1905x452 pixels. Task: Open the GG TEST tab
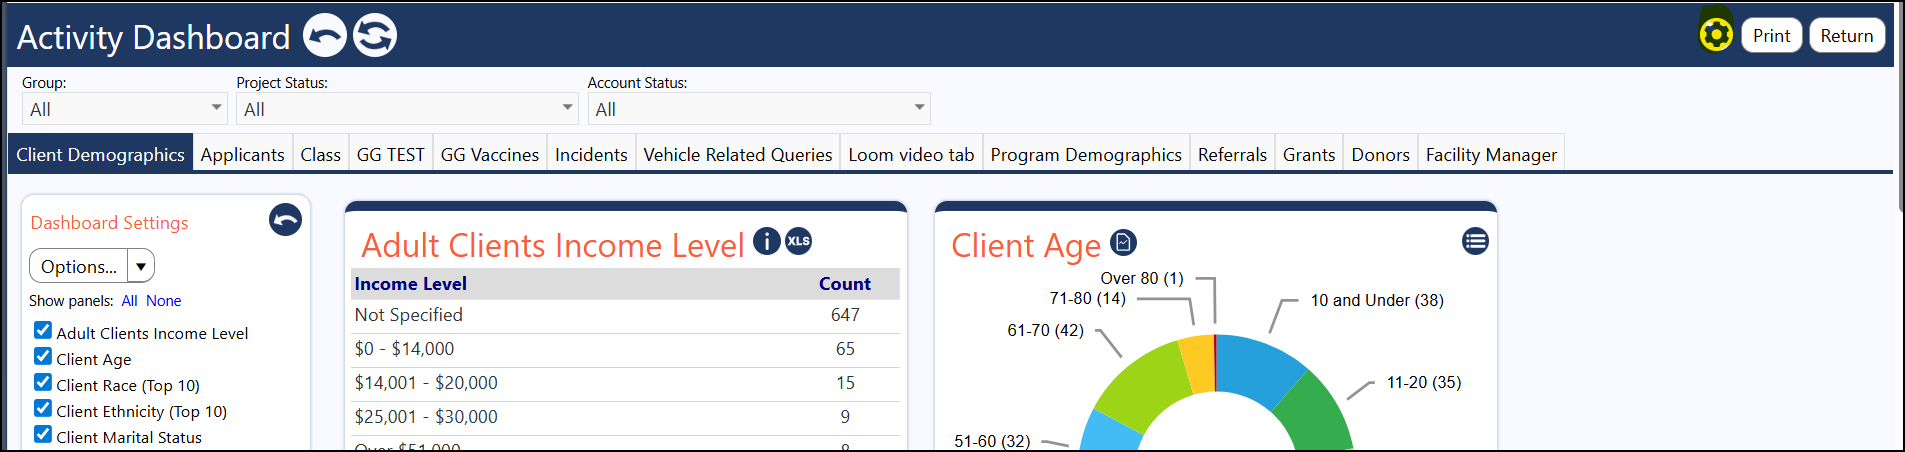pyautogui.click(x=390, y=154)
